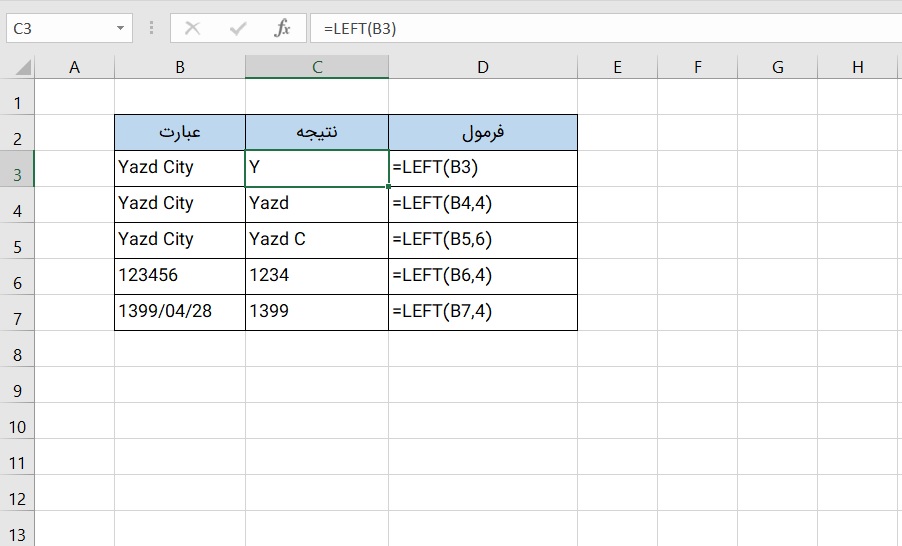Select cell B7 with date 1399/04/28
The width and height of the screenshot is (902, 546).
(x=180, y=312)
